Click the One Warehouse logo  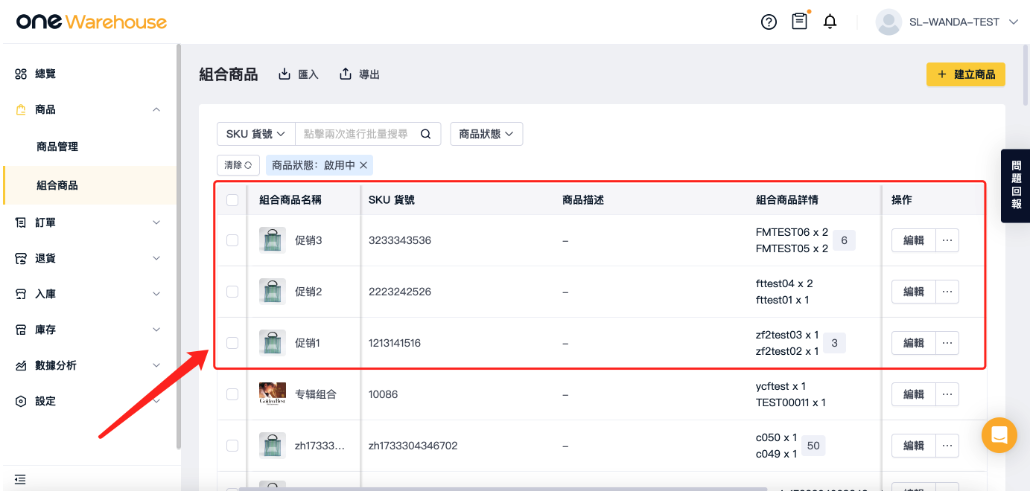coord(91,22)
